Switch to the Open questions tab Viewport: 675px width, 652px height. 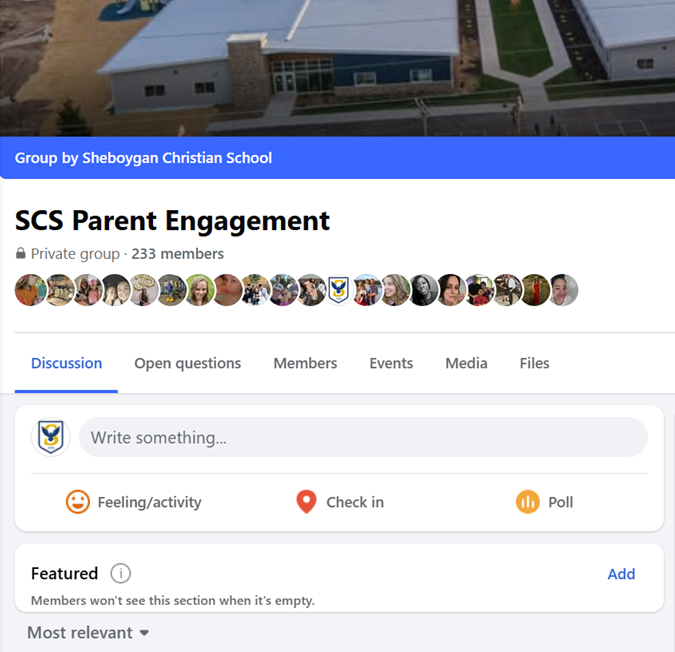pyautogui.click(x=188, y=363)
